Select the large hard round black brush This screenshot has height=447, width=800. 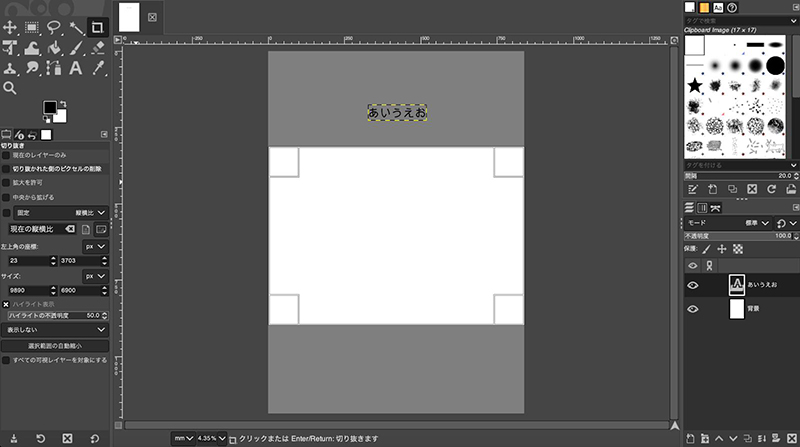pos(775,65)
